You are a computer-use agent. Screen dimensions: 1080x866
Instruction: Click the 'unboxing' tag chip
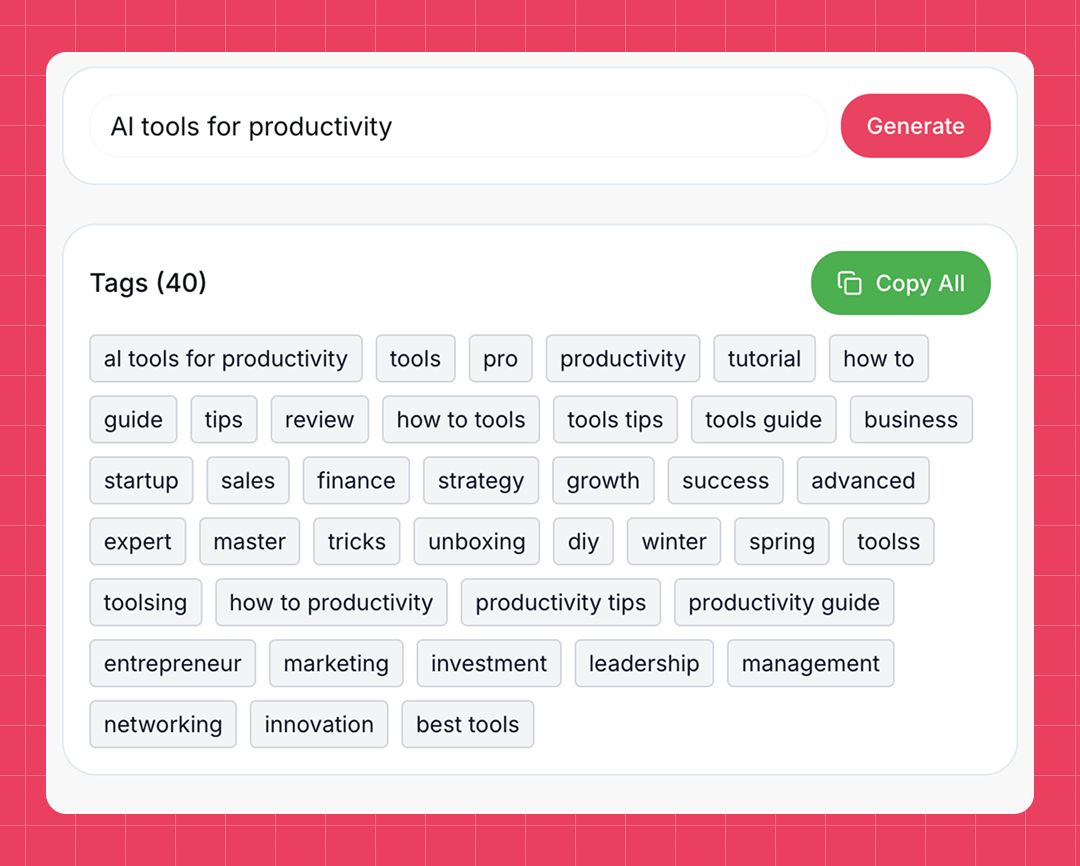[x=477, y=542]
